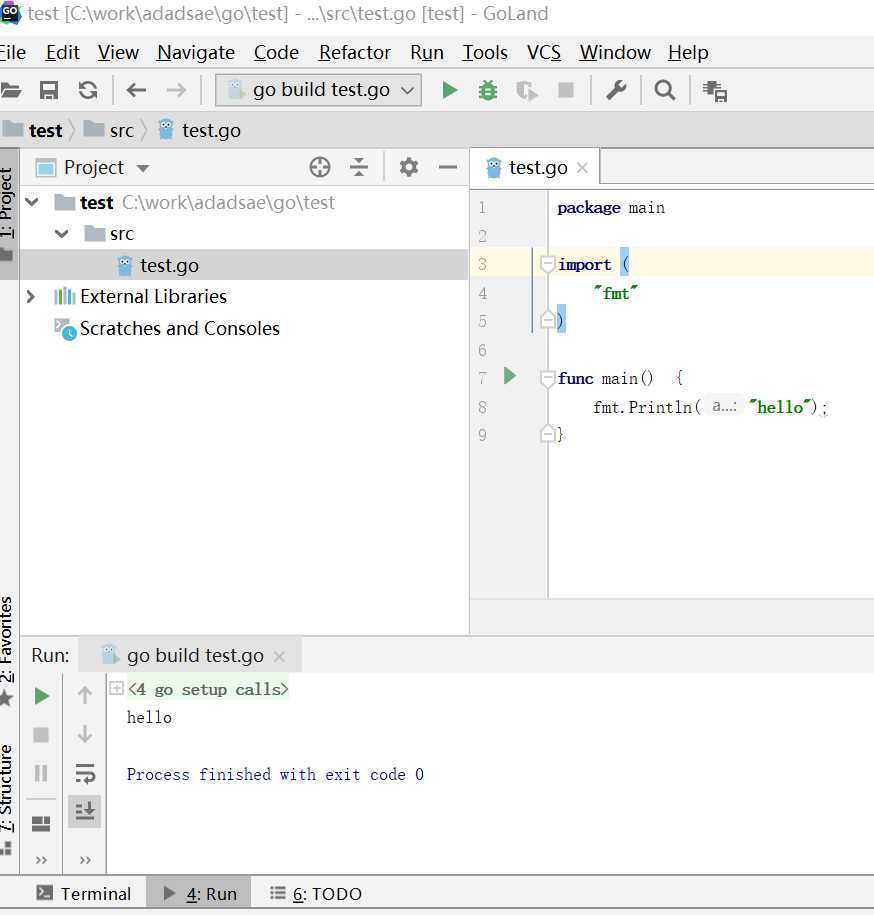The height and width of the screenshot is (915, 874).
Task: Open the 'go build test.go' run configuration dropdown
Action: (x=319, y=90)
